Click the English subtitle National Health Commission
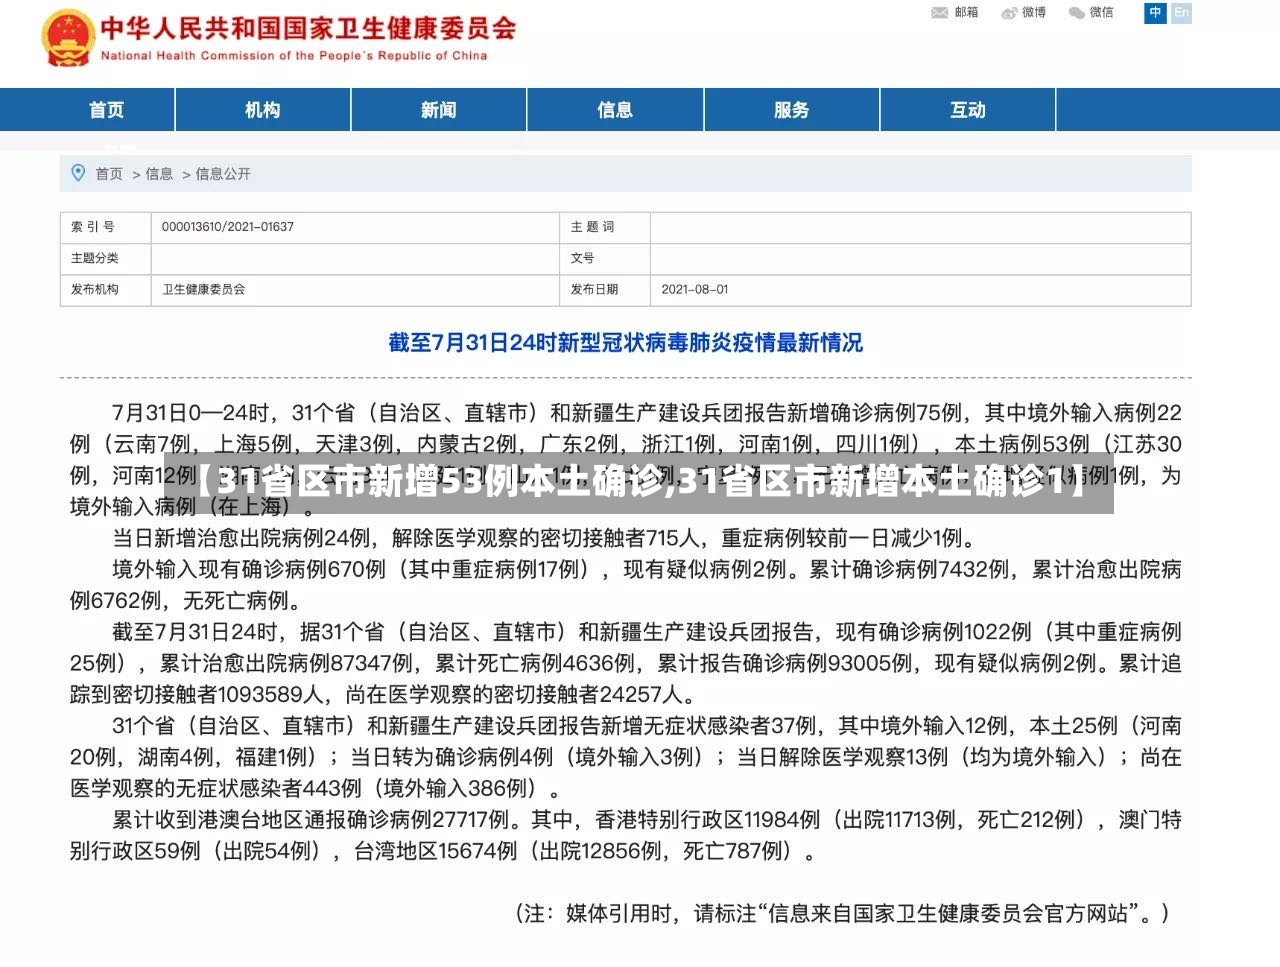This screenshot has width=1280, height=967. 294,56
